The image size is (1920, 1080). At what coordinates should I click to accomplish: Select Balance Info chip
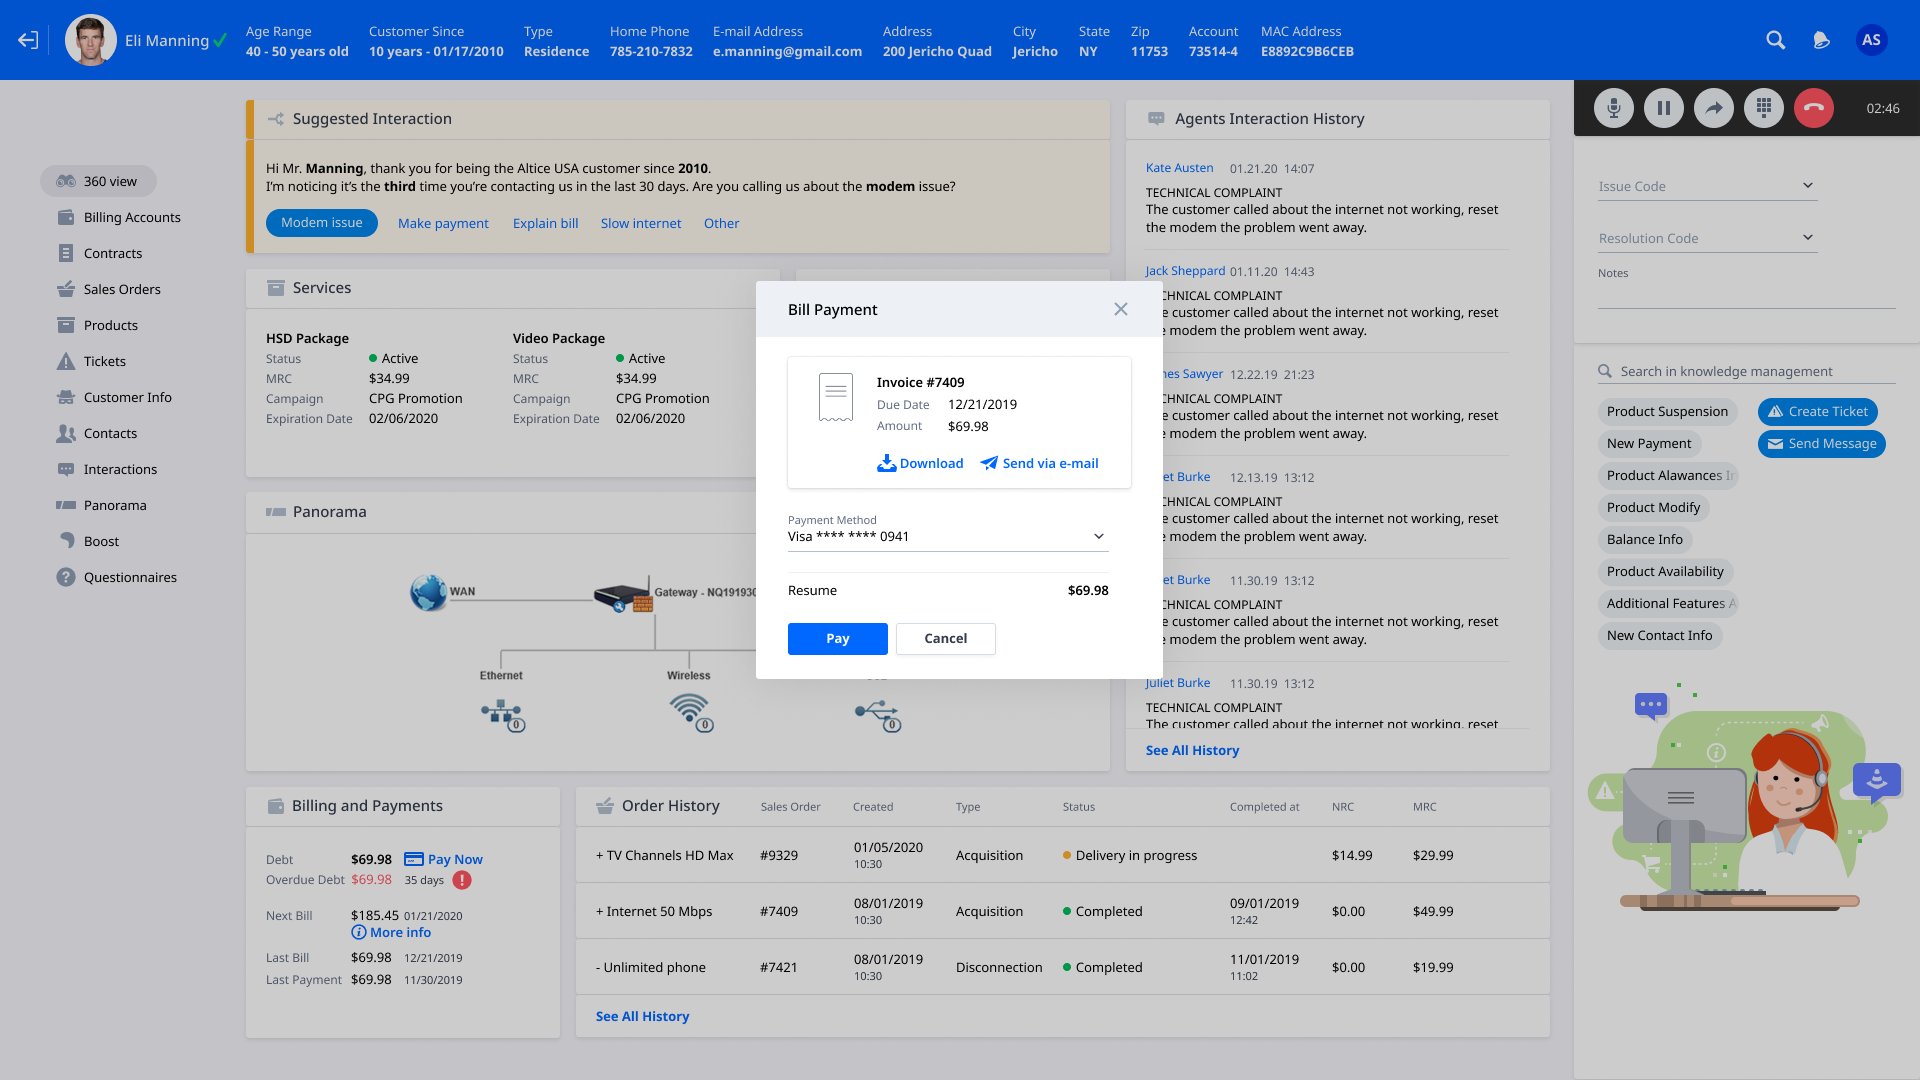[x=1644, y=539]
